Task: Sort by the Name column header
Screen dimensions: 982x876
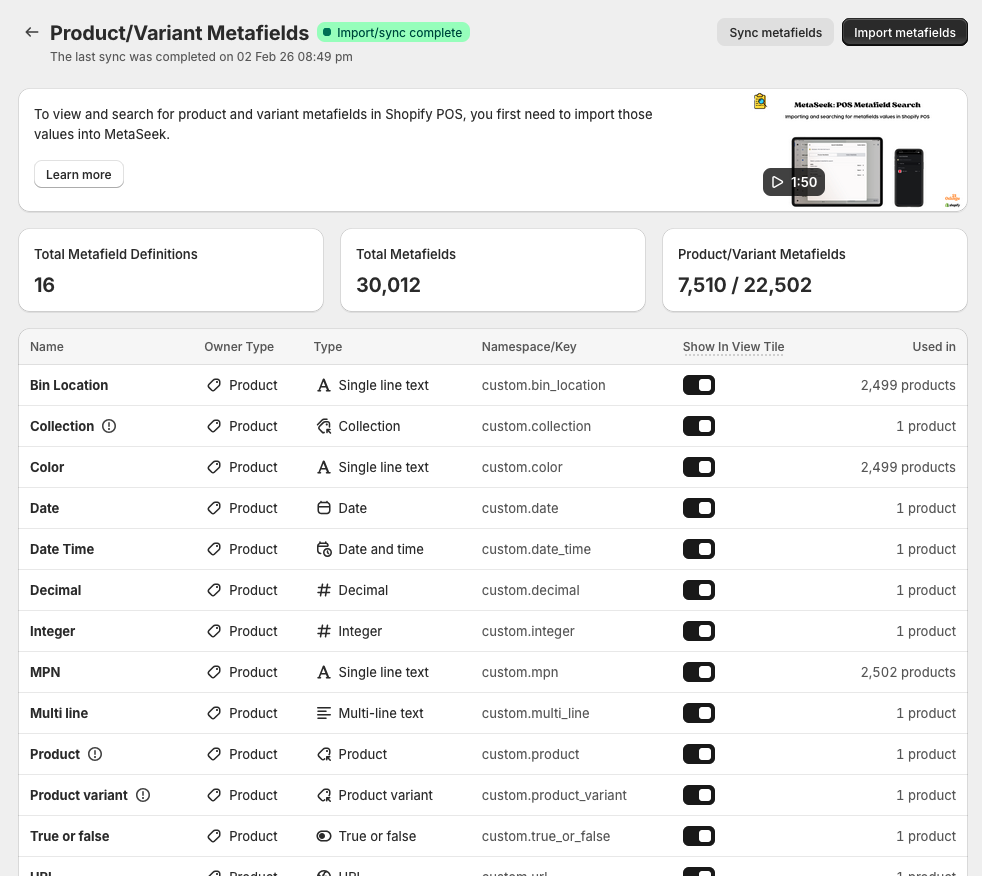Action: point(47,347)
